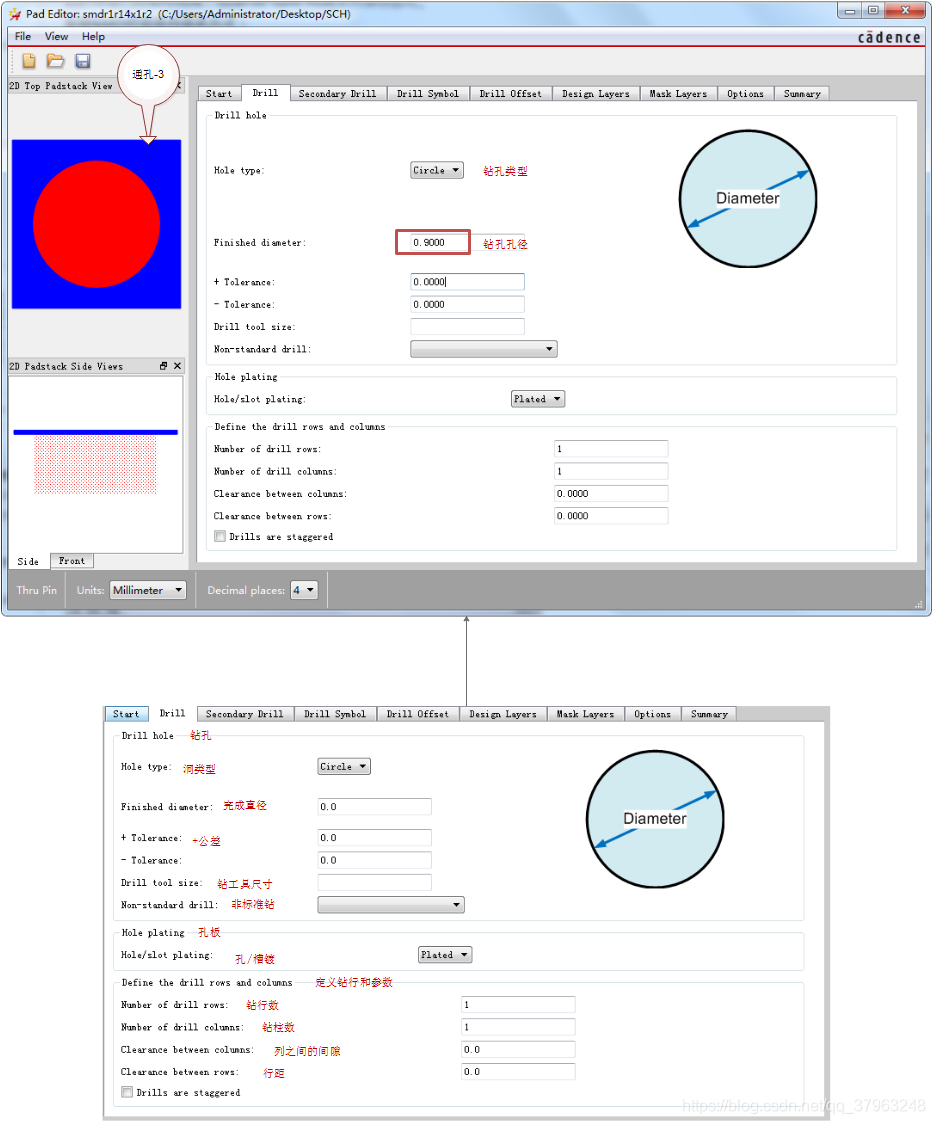Click the empty Drill tool size field in Pad Editor
The image size is (935, 1124).
[468, 327]
